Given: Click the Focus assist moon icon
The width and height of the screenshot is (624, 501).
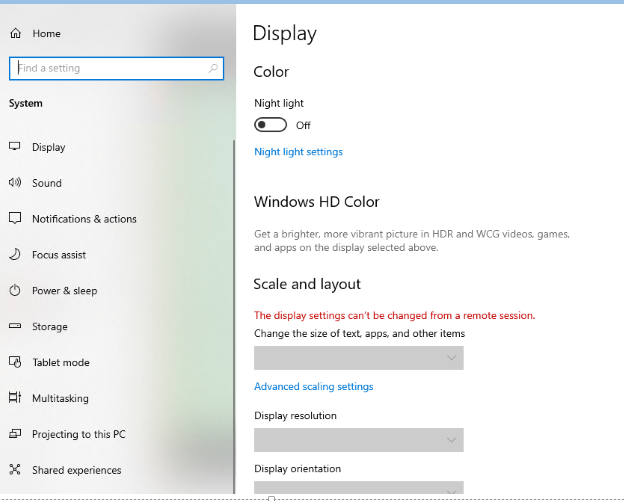Looking at the screenshot, I should (15, 254).
